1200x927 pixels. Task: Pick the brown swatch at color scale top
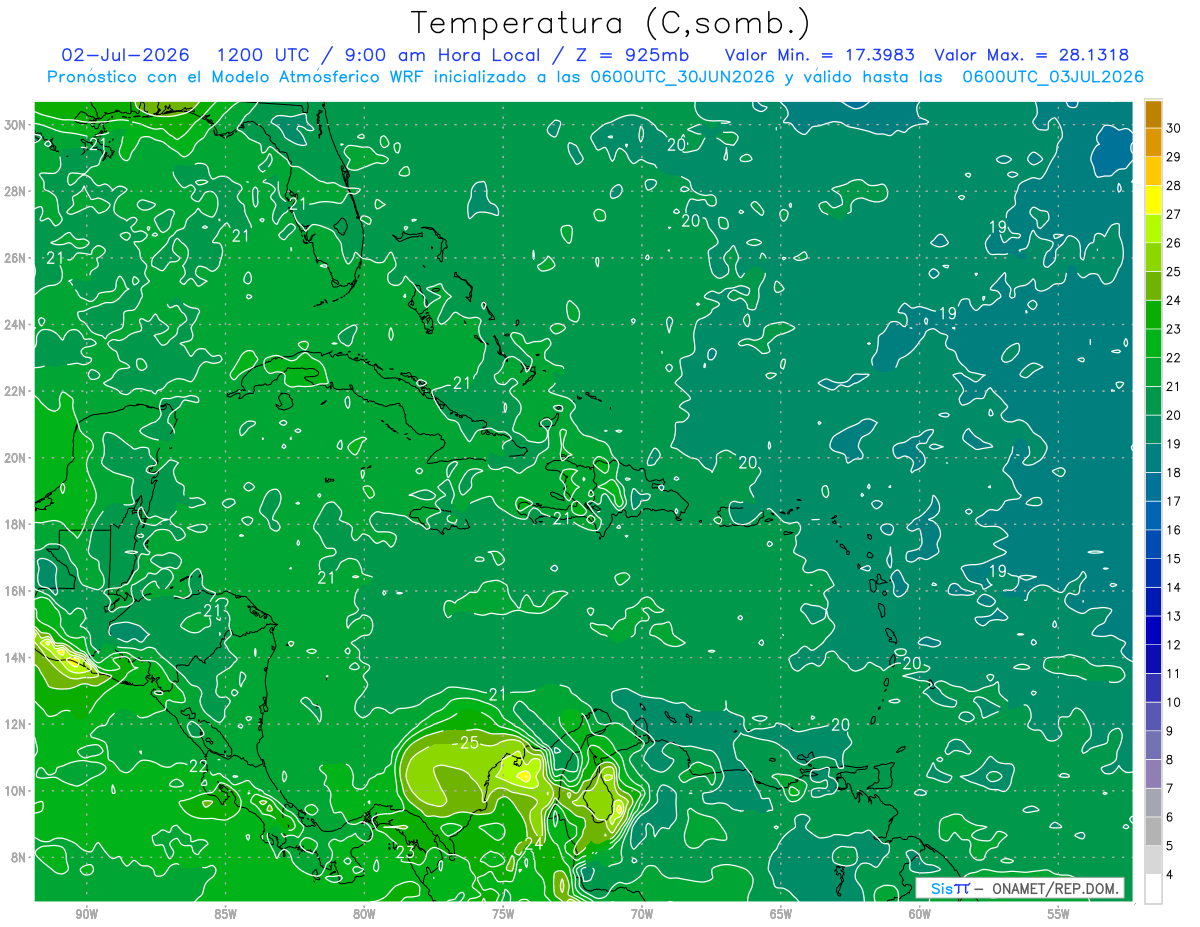tap(1153, 113)
